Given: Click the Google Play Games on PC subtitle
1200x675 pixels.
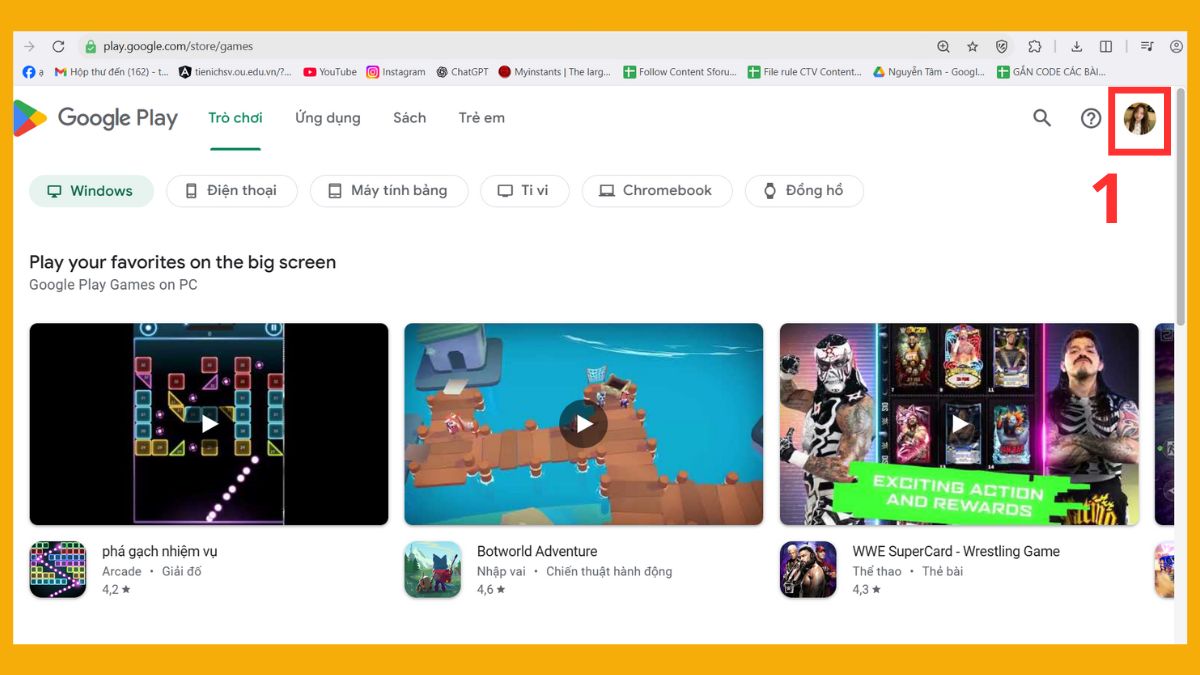Looking at the screenshot, I should (113, 285).
